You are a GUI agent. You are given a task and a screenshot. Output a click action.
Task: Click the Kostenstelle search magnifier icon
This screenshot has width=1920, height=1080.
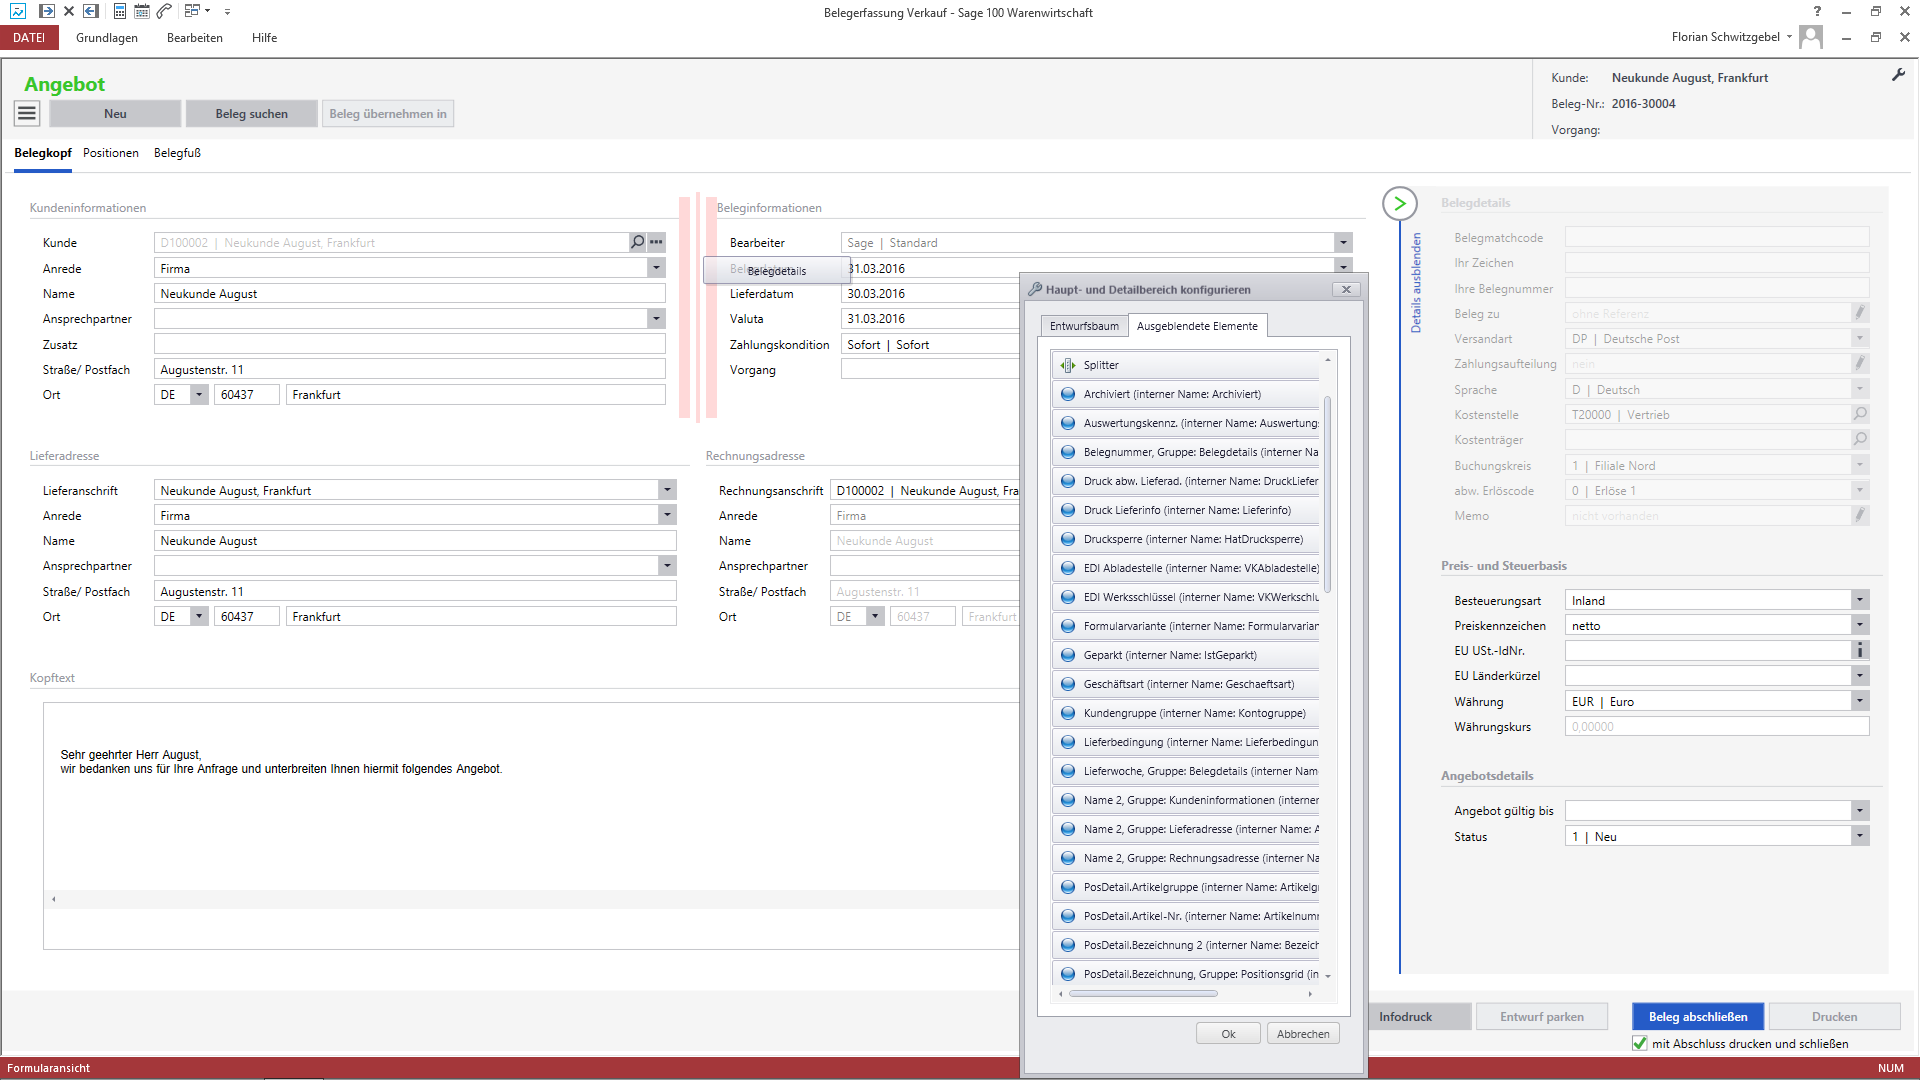1860,414
